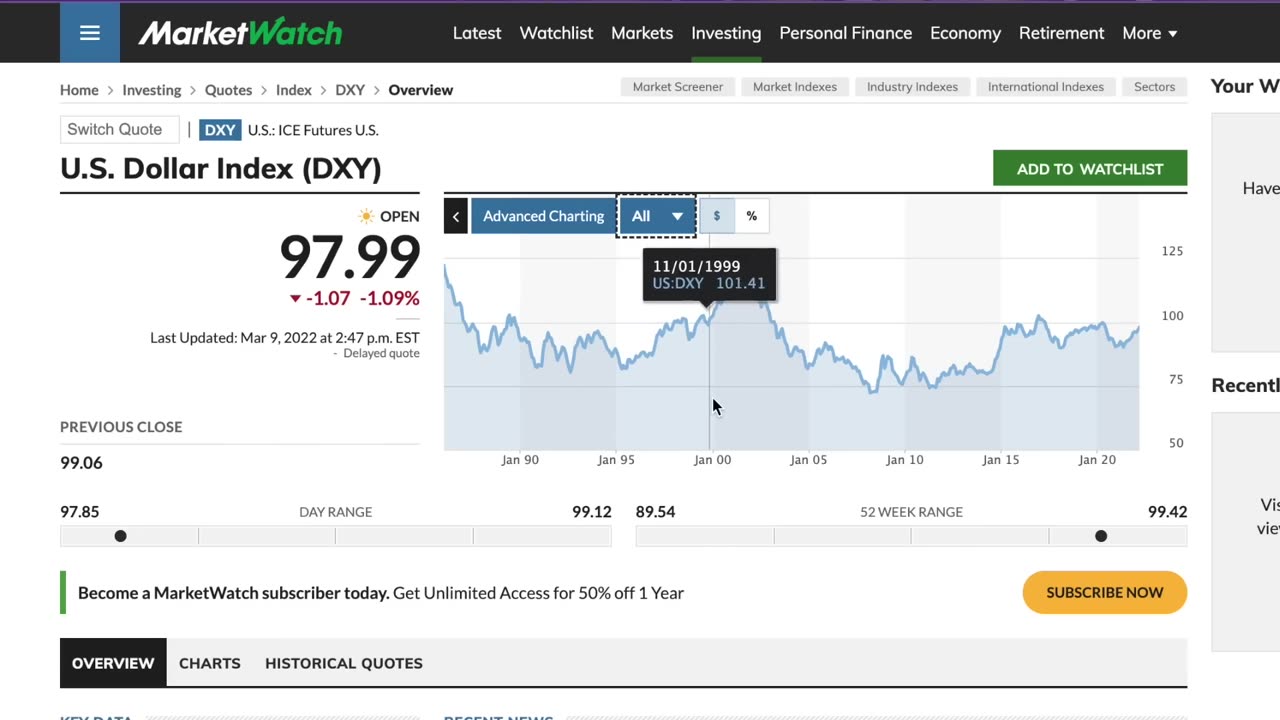This screenshot has height=720, width=1280.
Task: Open the Economy navigation item
Action: coord(965,33)
